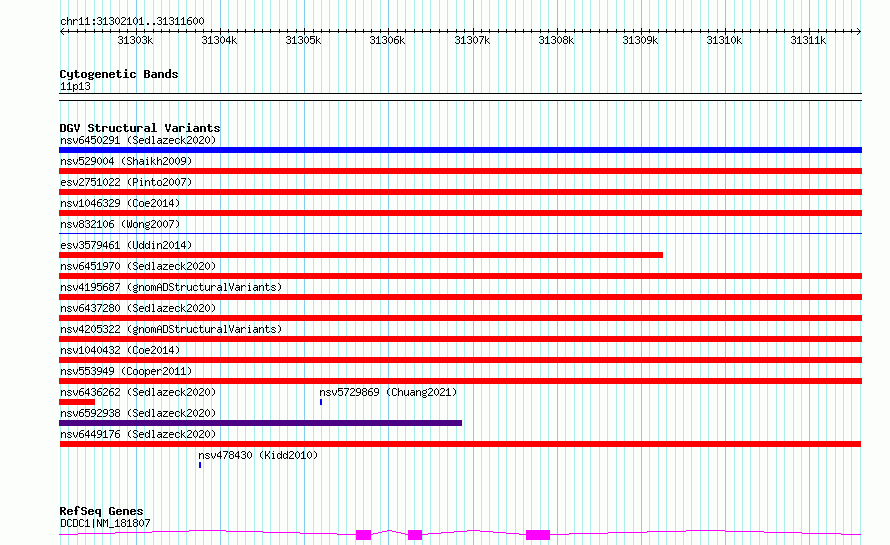890x545 pixels.
Task: Click the tiny blue nsv478430 marker
Action: pos(200,465)
